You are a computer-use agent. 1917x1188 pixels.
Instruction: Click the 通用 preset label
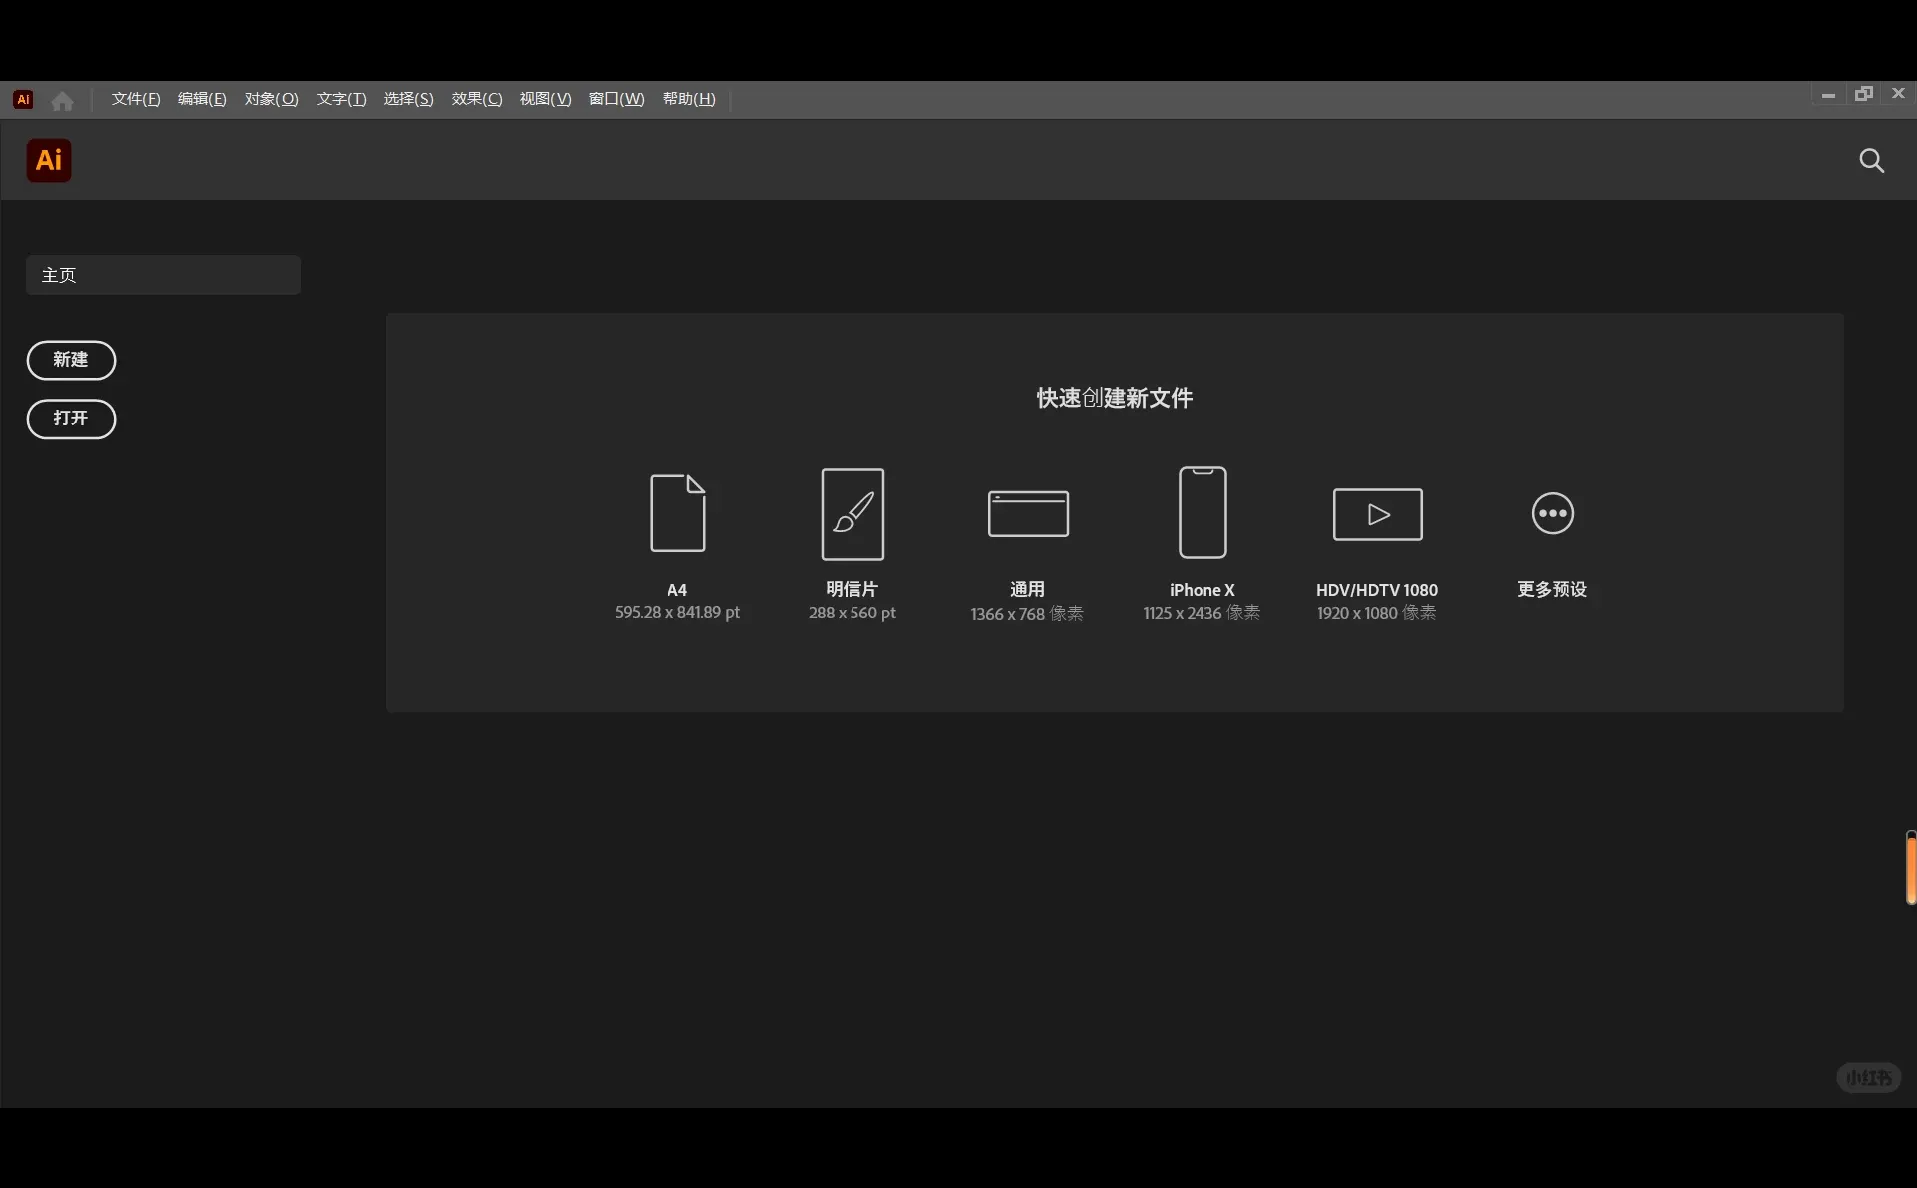(x=1027, y=590)
